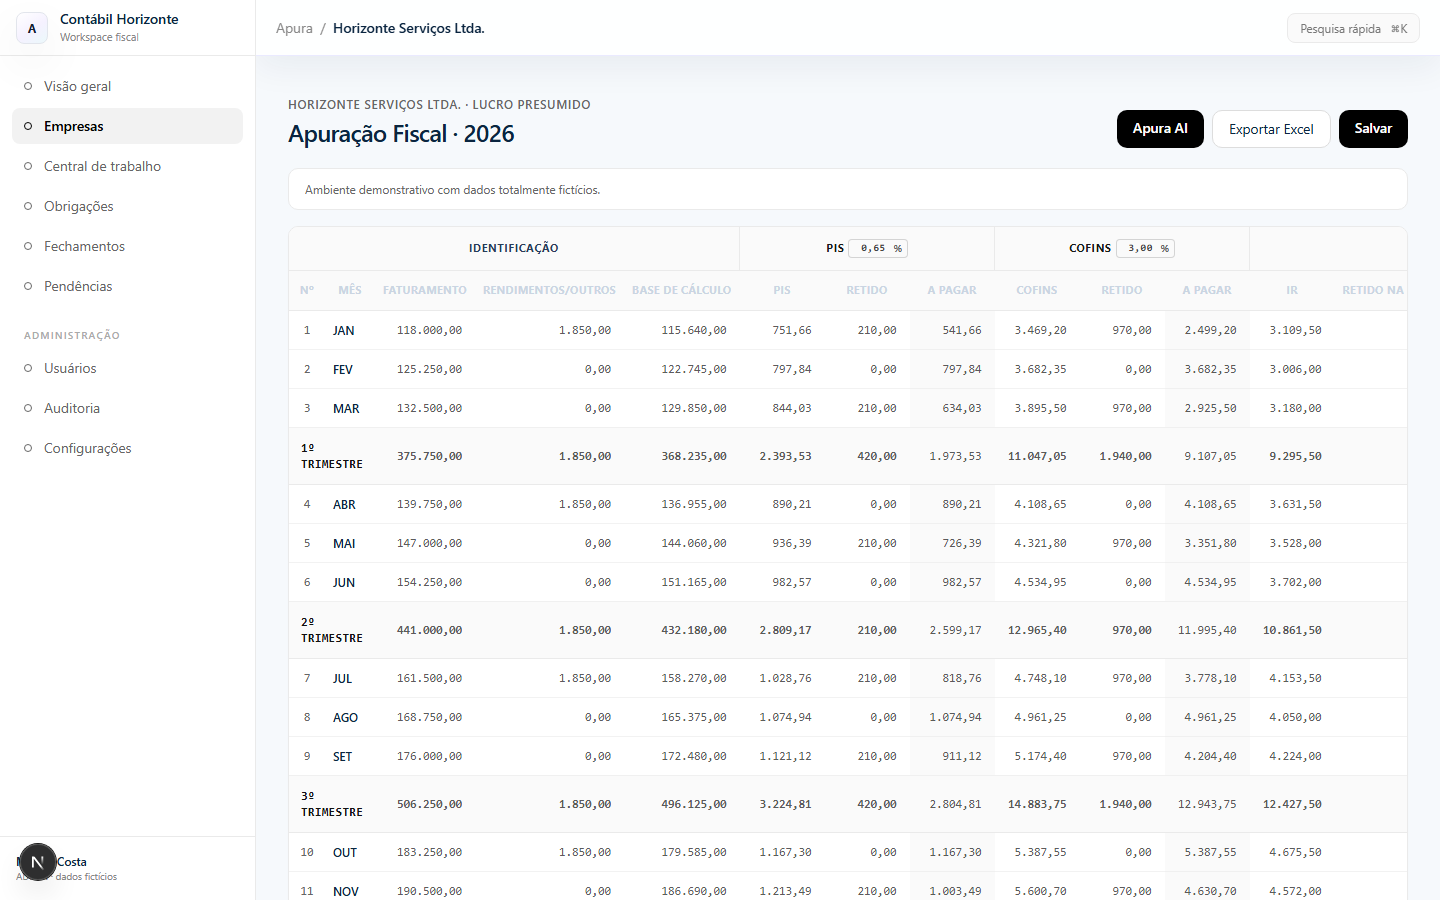Click Exportar Excel
The height and width of the screenshot is (900, 1440).
click(x=1271, y=129)
